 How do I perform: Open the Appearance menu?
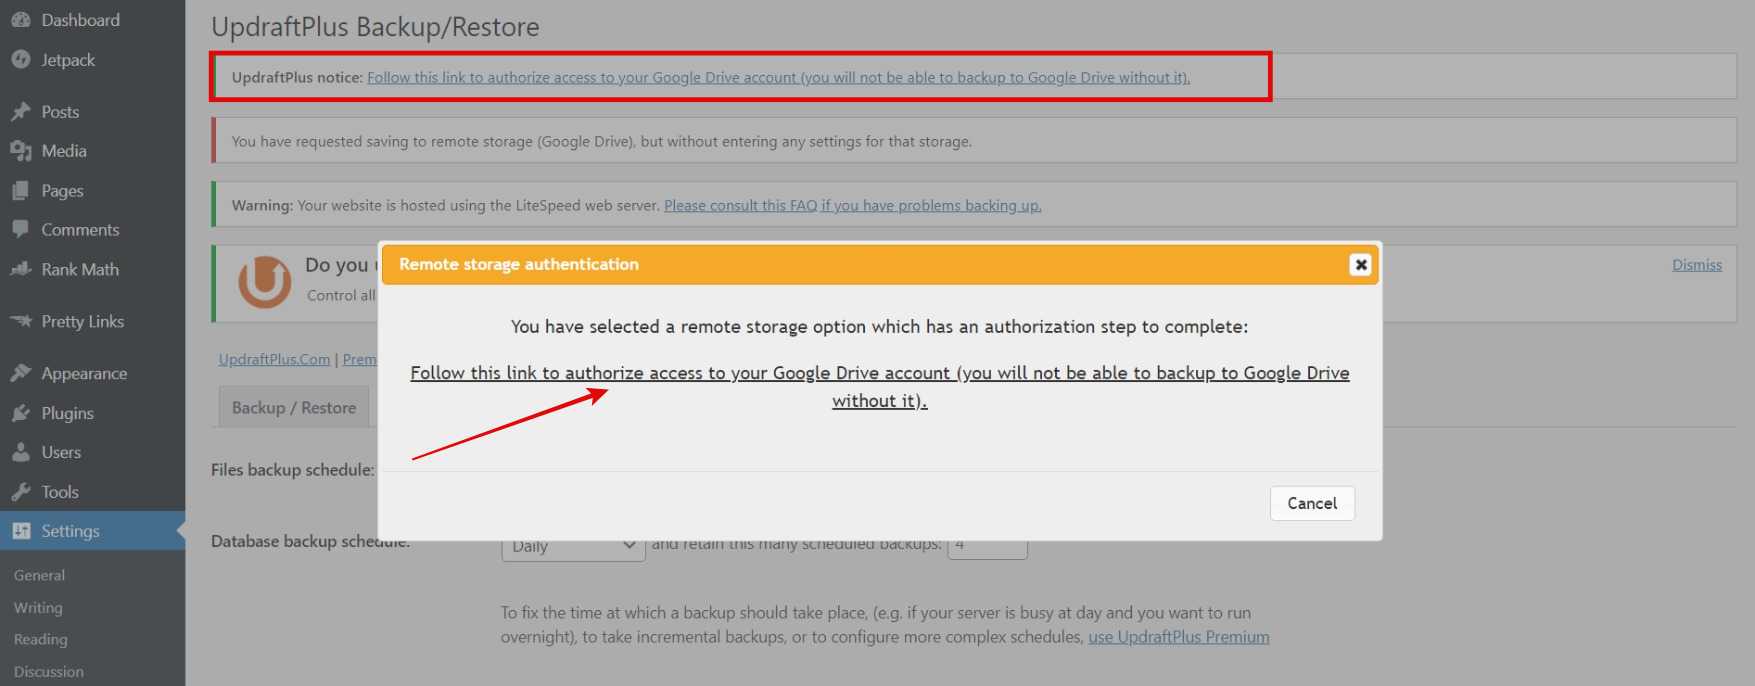point(84,374)
